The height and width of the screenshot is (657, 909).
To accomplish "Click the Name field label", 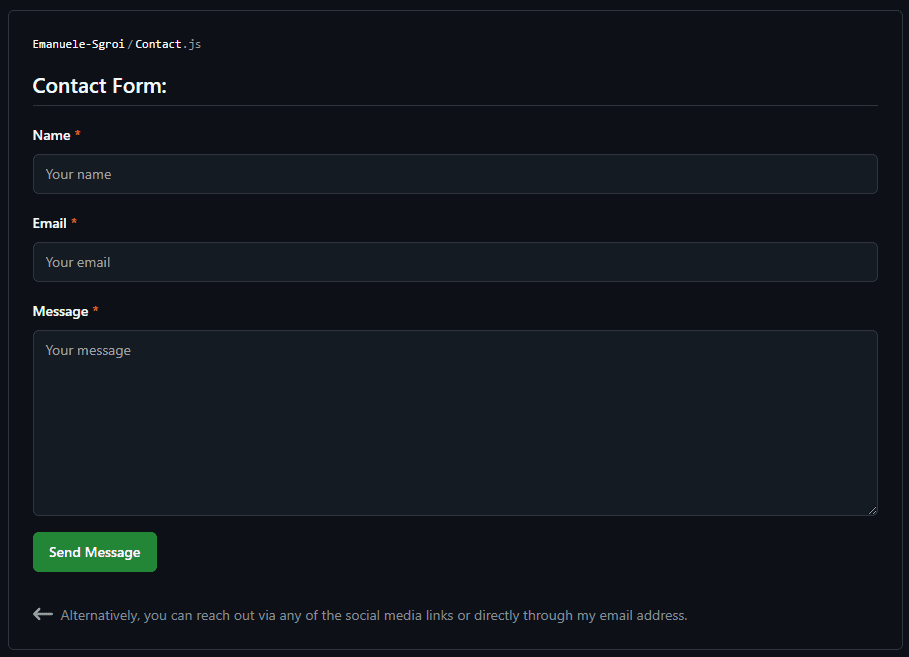I will tap(51, 135).
